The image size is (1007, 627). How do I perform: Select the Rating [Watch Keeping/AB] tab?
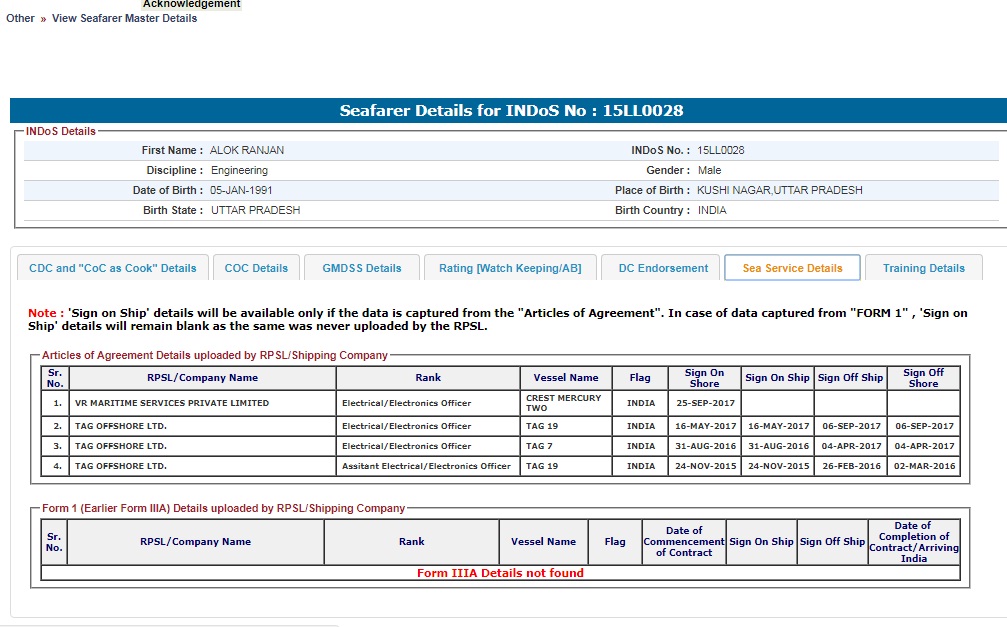click(510, 268)
